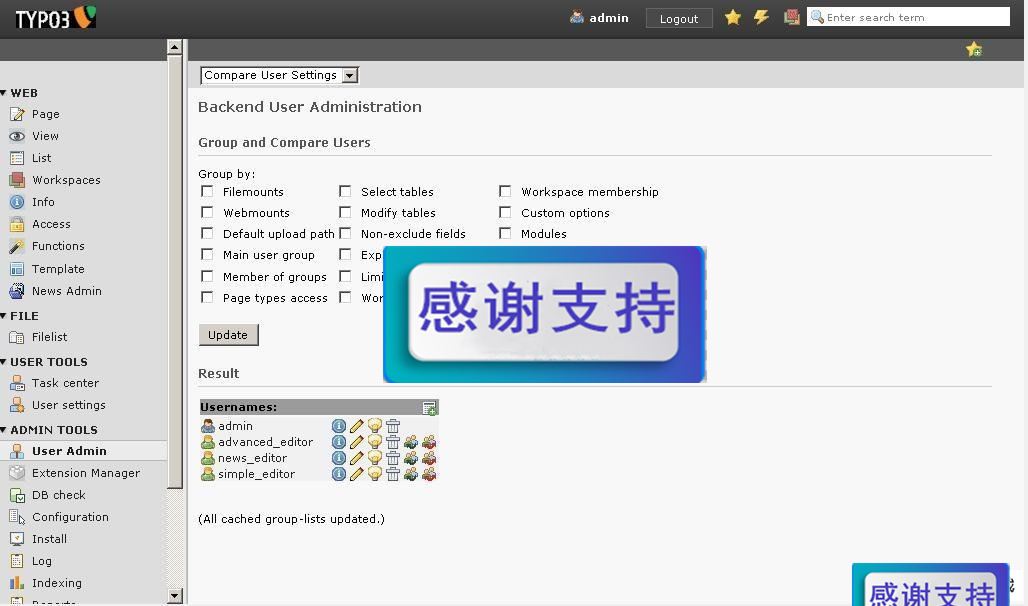Image resolution: width=1028 pixels, height=606 pixels.
Task: Check the Select tables option
Action: coord(345,192)
